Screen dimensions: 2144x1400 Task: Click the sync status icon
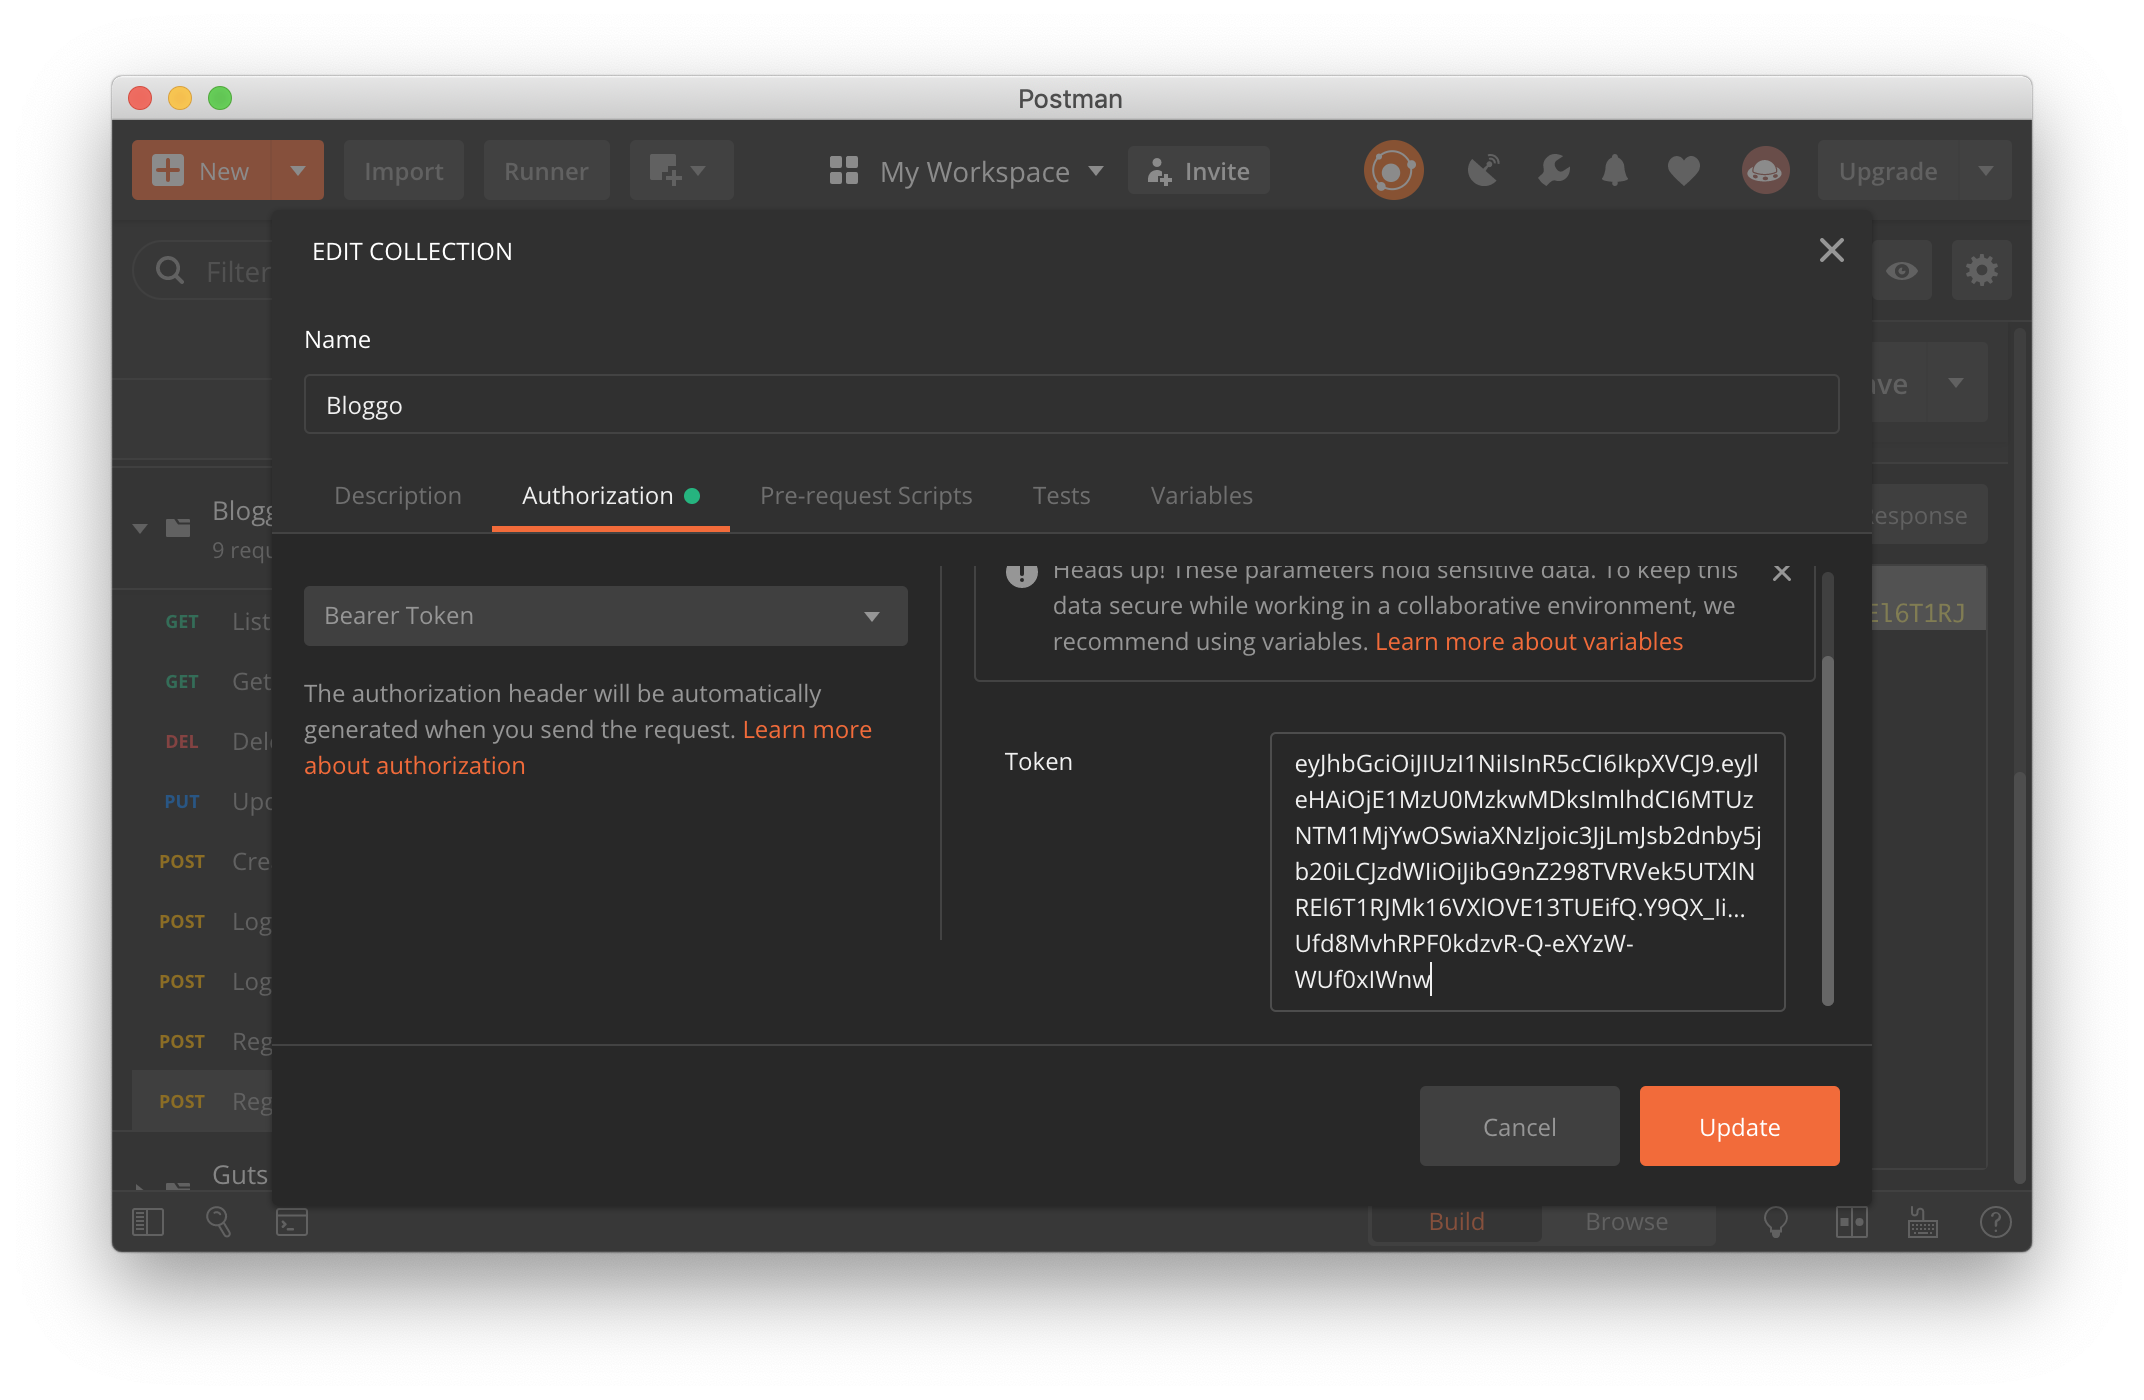(x=1393, y=171)
